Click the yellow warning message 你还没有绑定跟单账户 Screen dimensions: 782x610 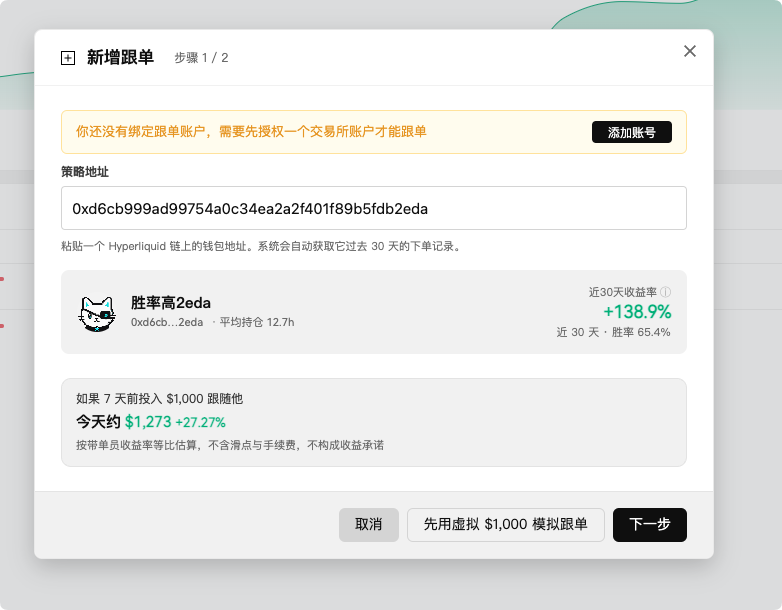pyautogui.click(x=251, y=132)
